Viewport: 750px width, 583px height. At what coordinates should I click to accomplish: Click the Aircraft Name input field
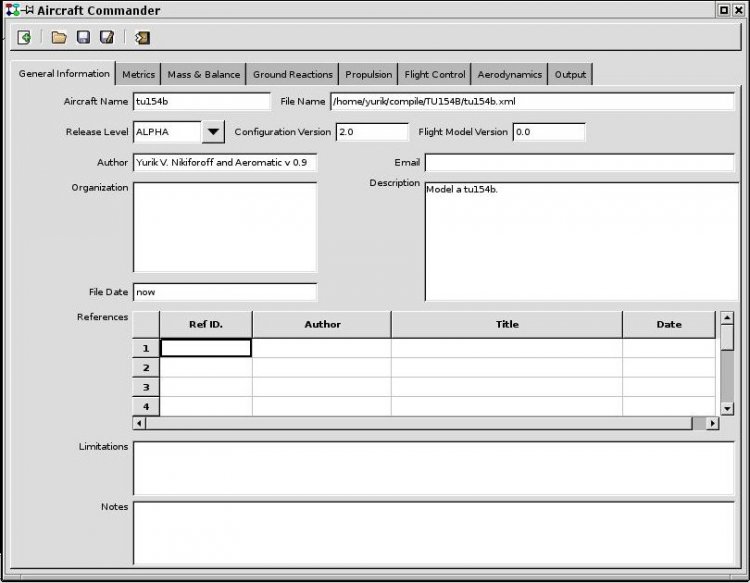click(201, 102)
